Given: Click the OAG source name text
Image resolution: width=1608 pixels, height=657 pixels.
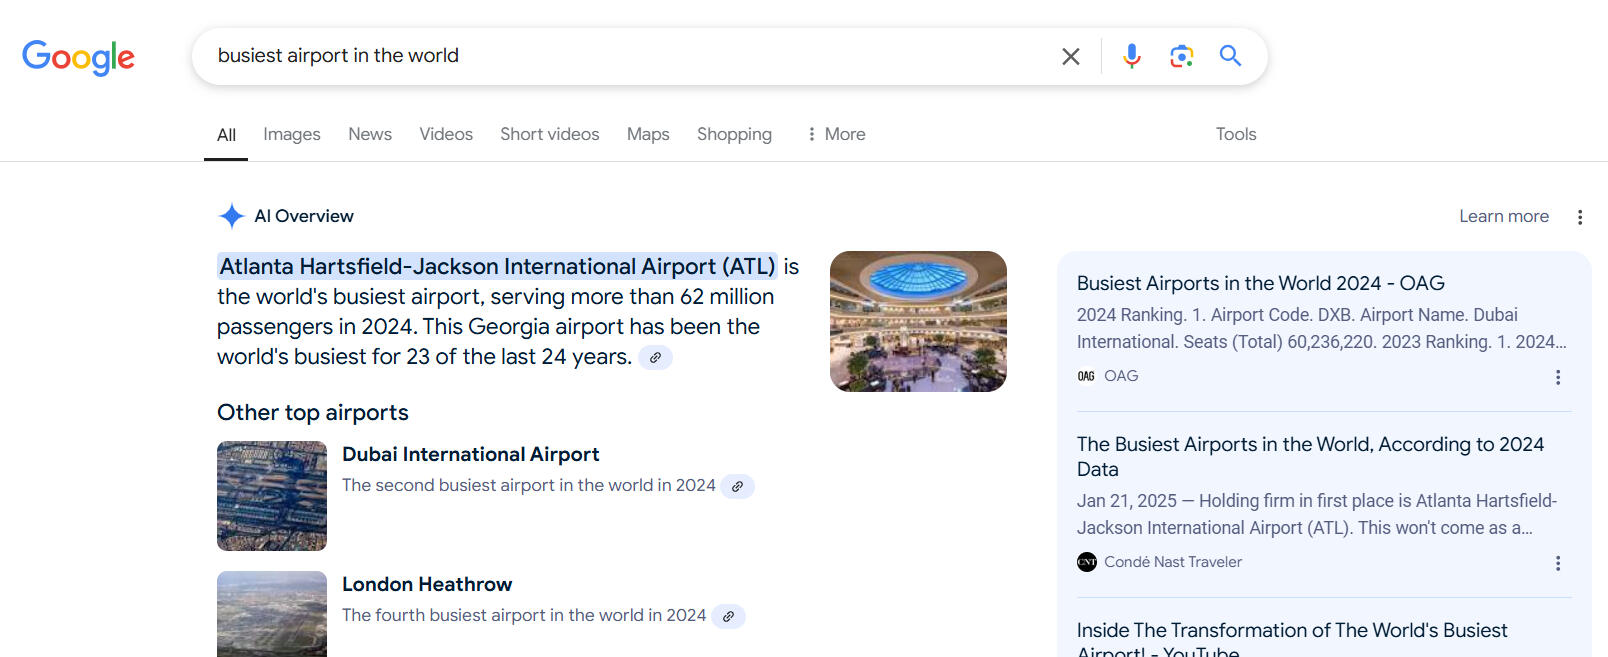Looking at the screenshot, I should click(x=1121, y=376).
